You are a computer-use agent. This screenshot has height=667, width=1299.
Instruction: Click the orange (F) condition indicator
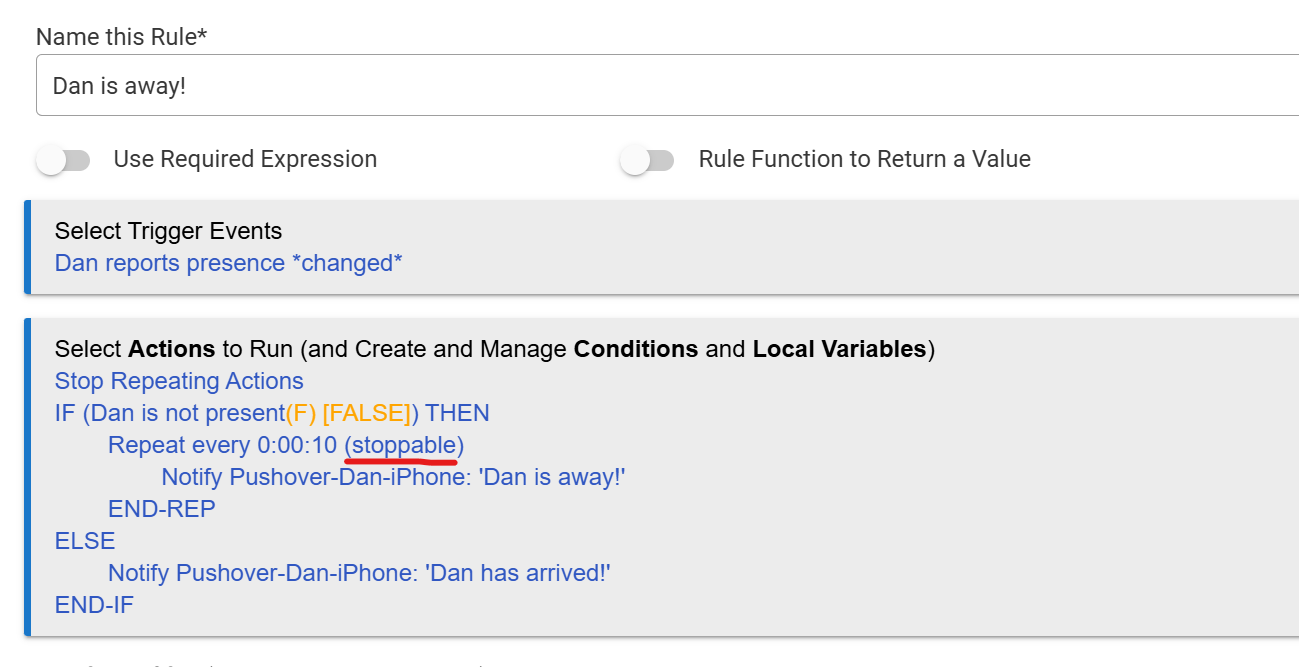coord(301,413)
